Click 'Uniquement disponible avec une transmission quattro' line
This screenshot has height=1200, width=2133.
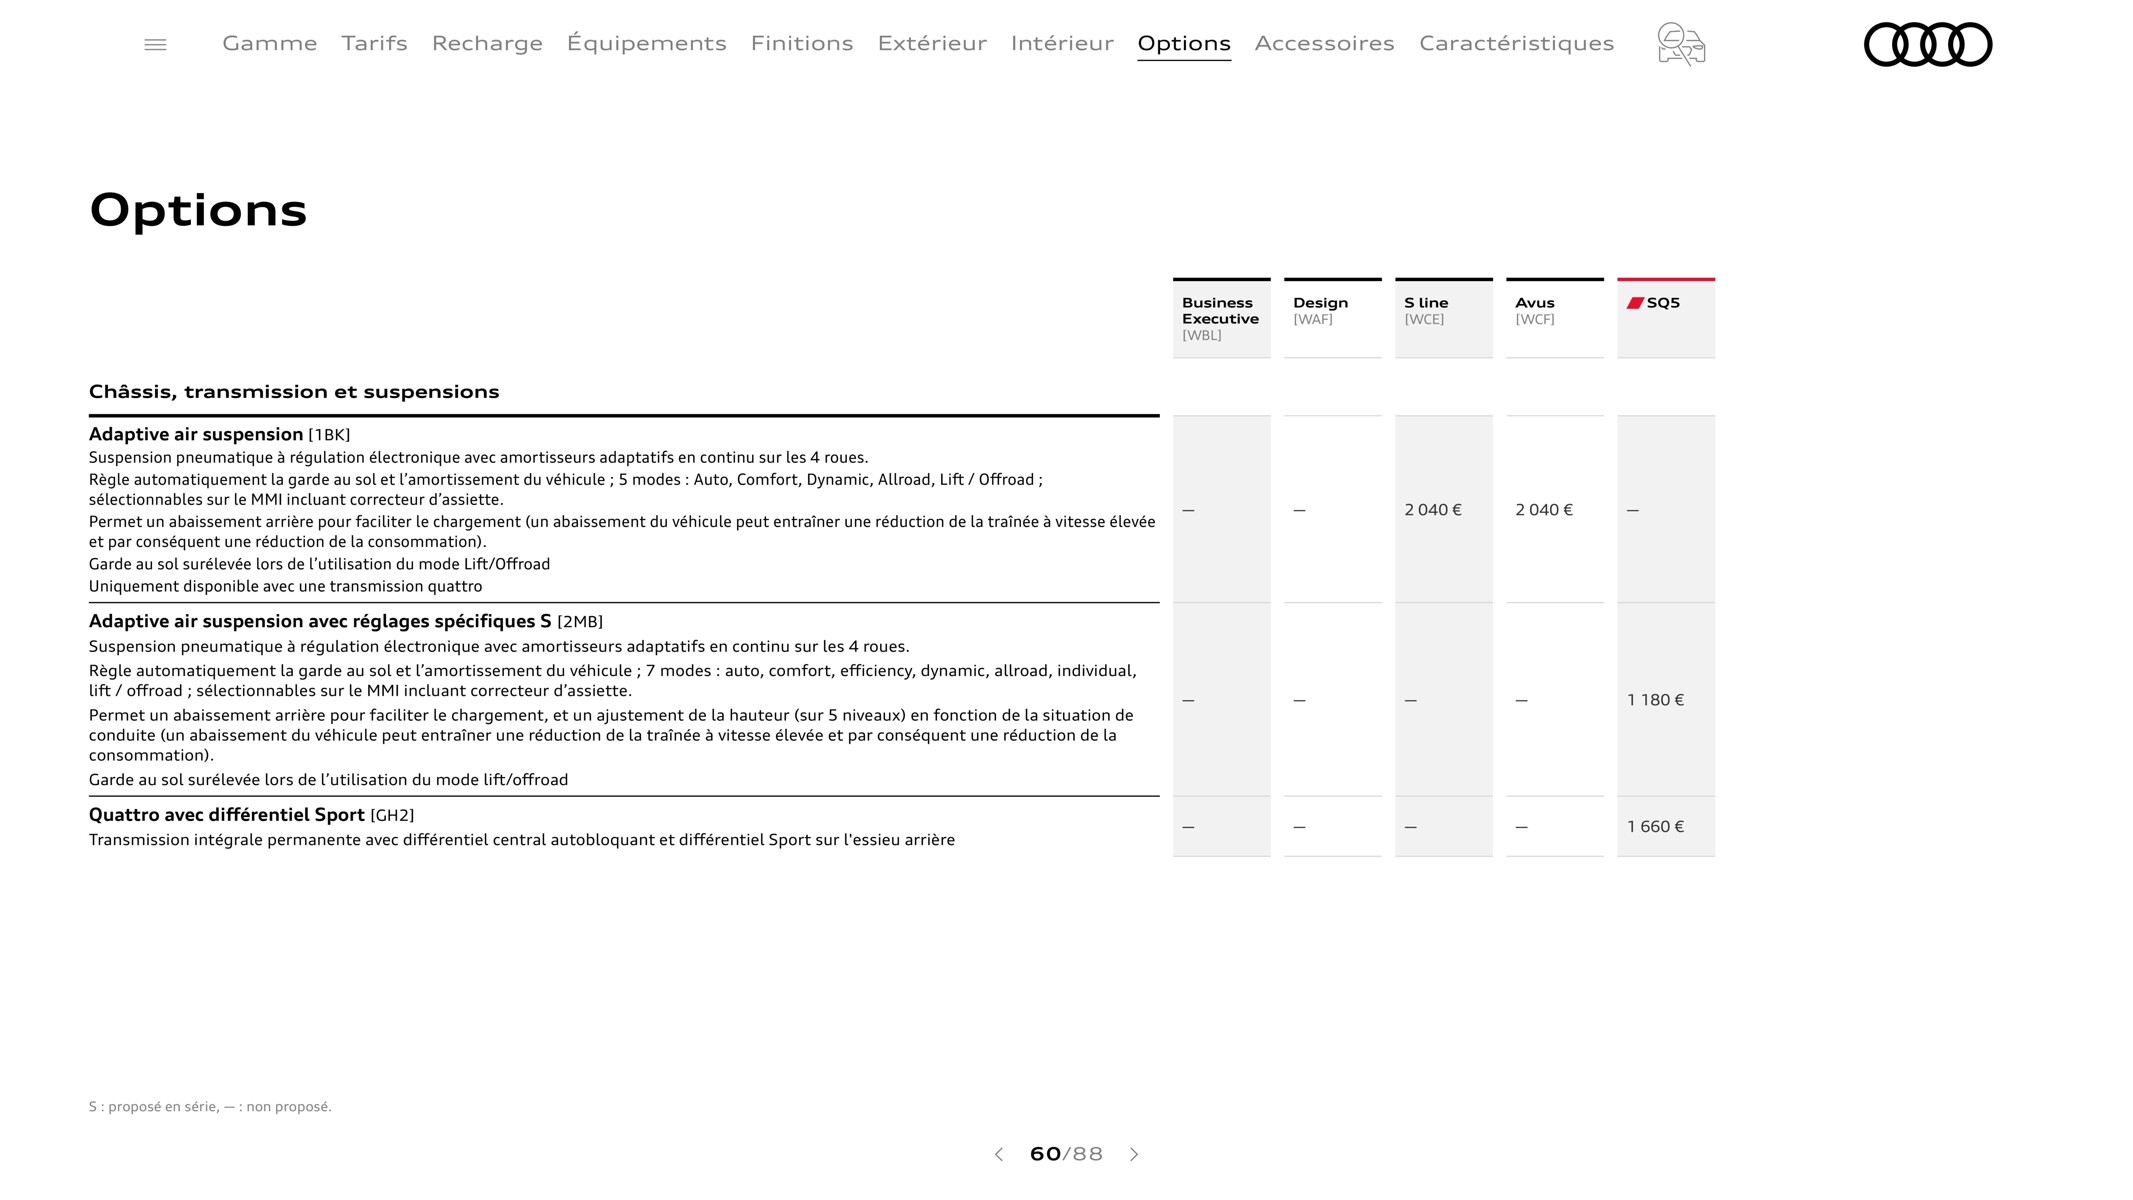(x=285, y=586)
